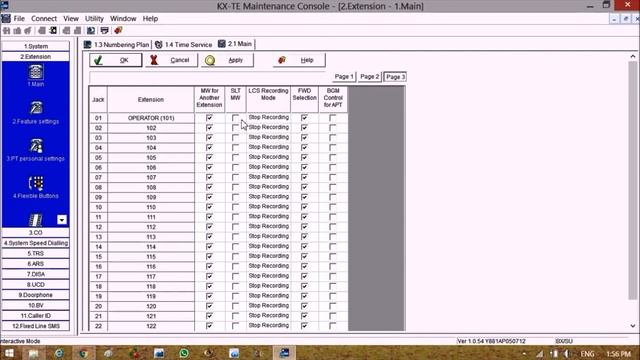Select the extension cell '102'
Image resolution: width=640 pixels, height=360 pixels.
[x=151, y=128]
